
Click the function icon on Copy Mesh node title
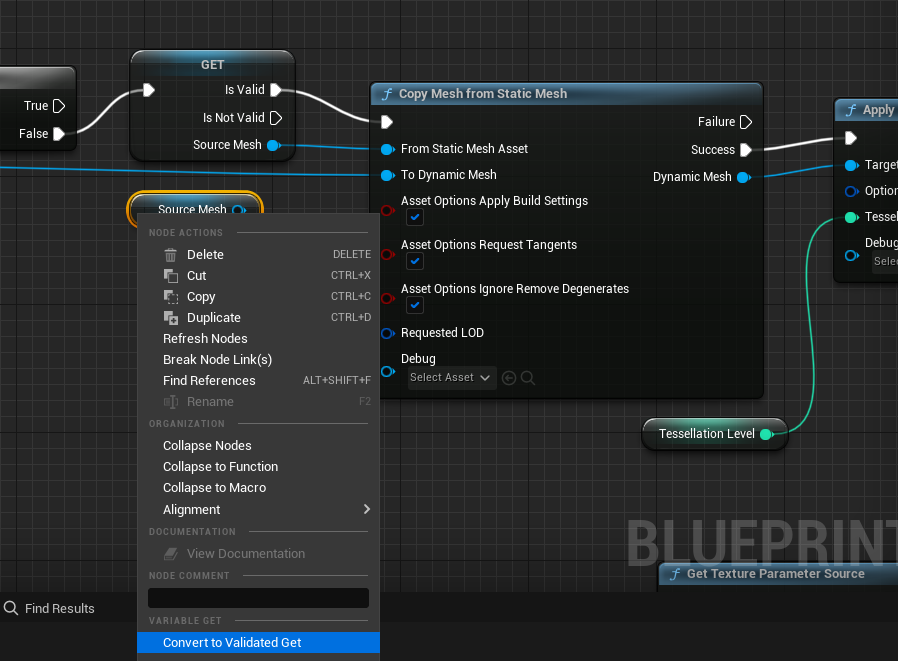pos(387,94)
